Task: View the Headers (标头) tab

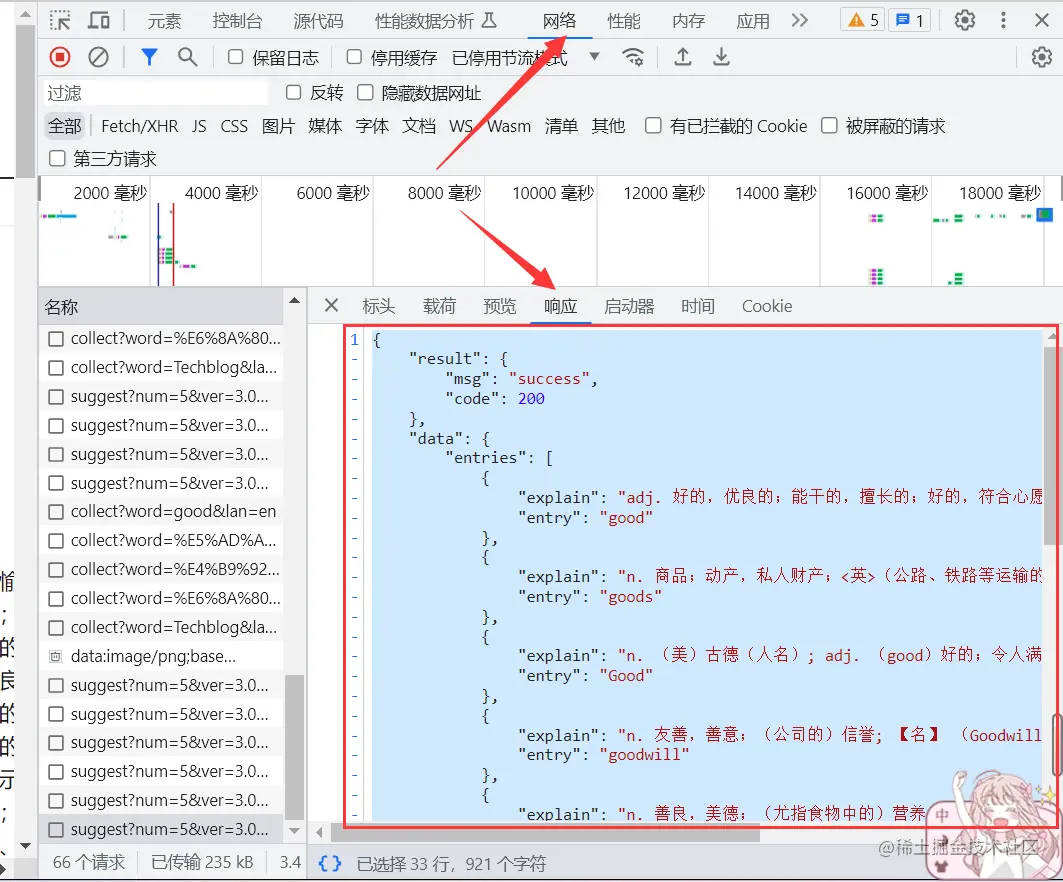Action: [x=378, y=306]
